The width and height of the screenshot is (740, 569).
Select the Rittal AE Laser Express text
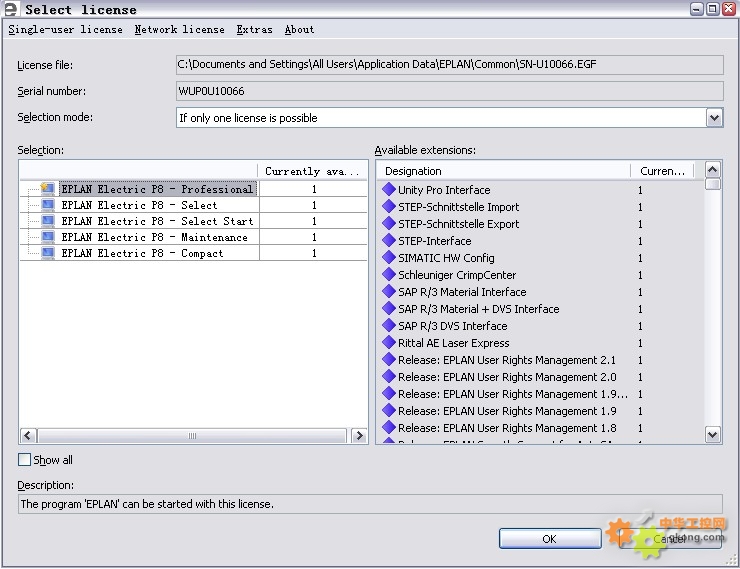(454, 343)
